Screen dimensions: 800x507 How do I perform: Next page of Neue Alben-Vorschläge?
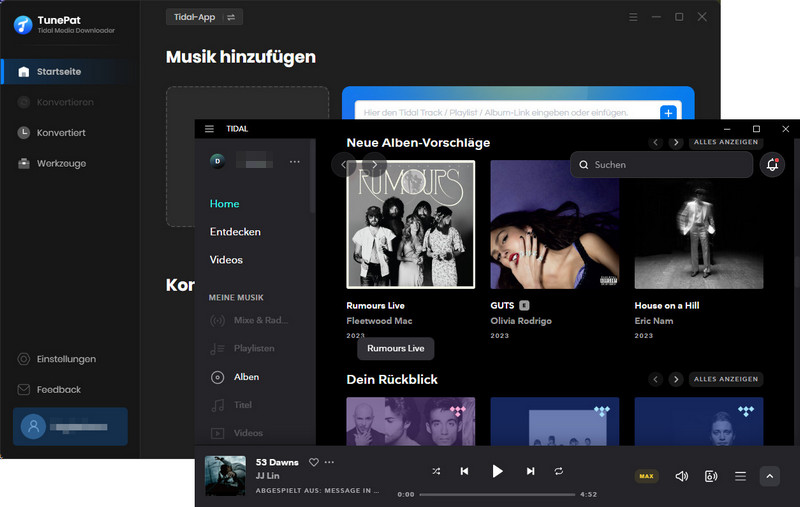(x=676, y=142)
